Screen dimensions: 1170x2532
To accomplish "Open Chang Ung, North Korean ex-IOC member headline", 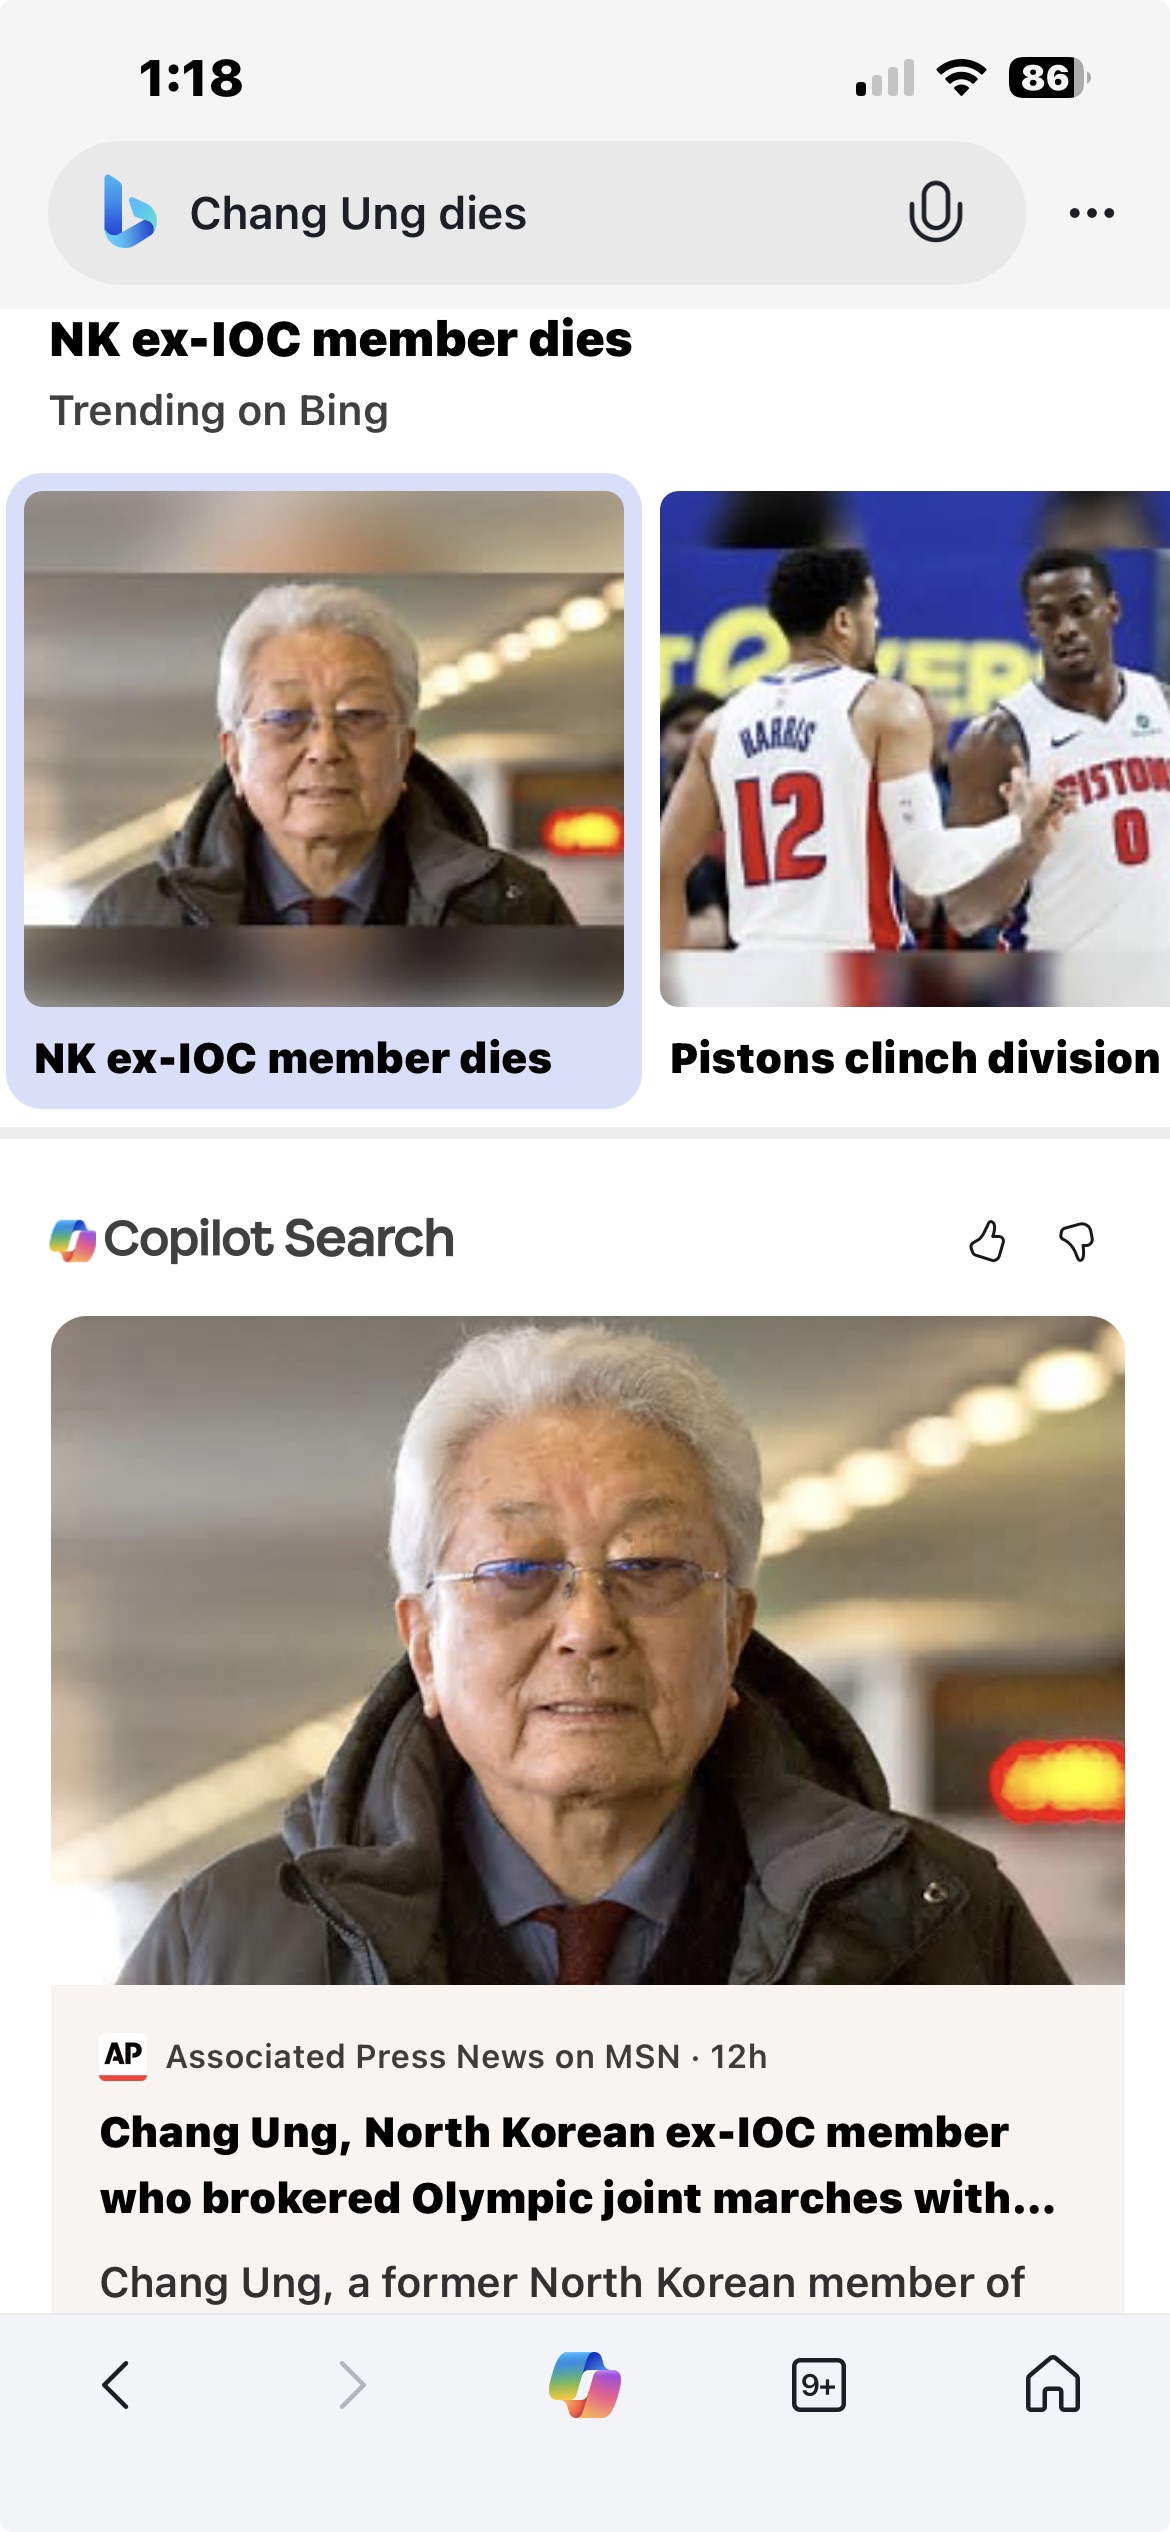I will click(578, 2165).
